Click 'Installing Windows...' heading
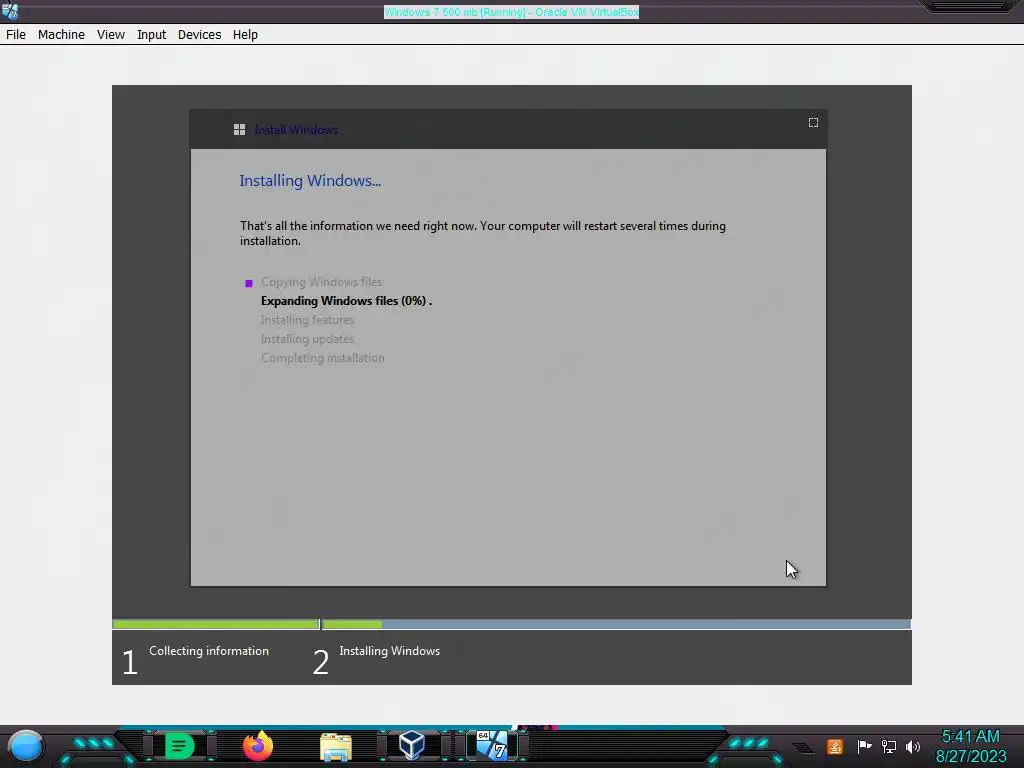The width and height of the screenshot is (1024, 768). [x=310, y=181]
